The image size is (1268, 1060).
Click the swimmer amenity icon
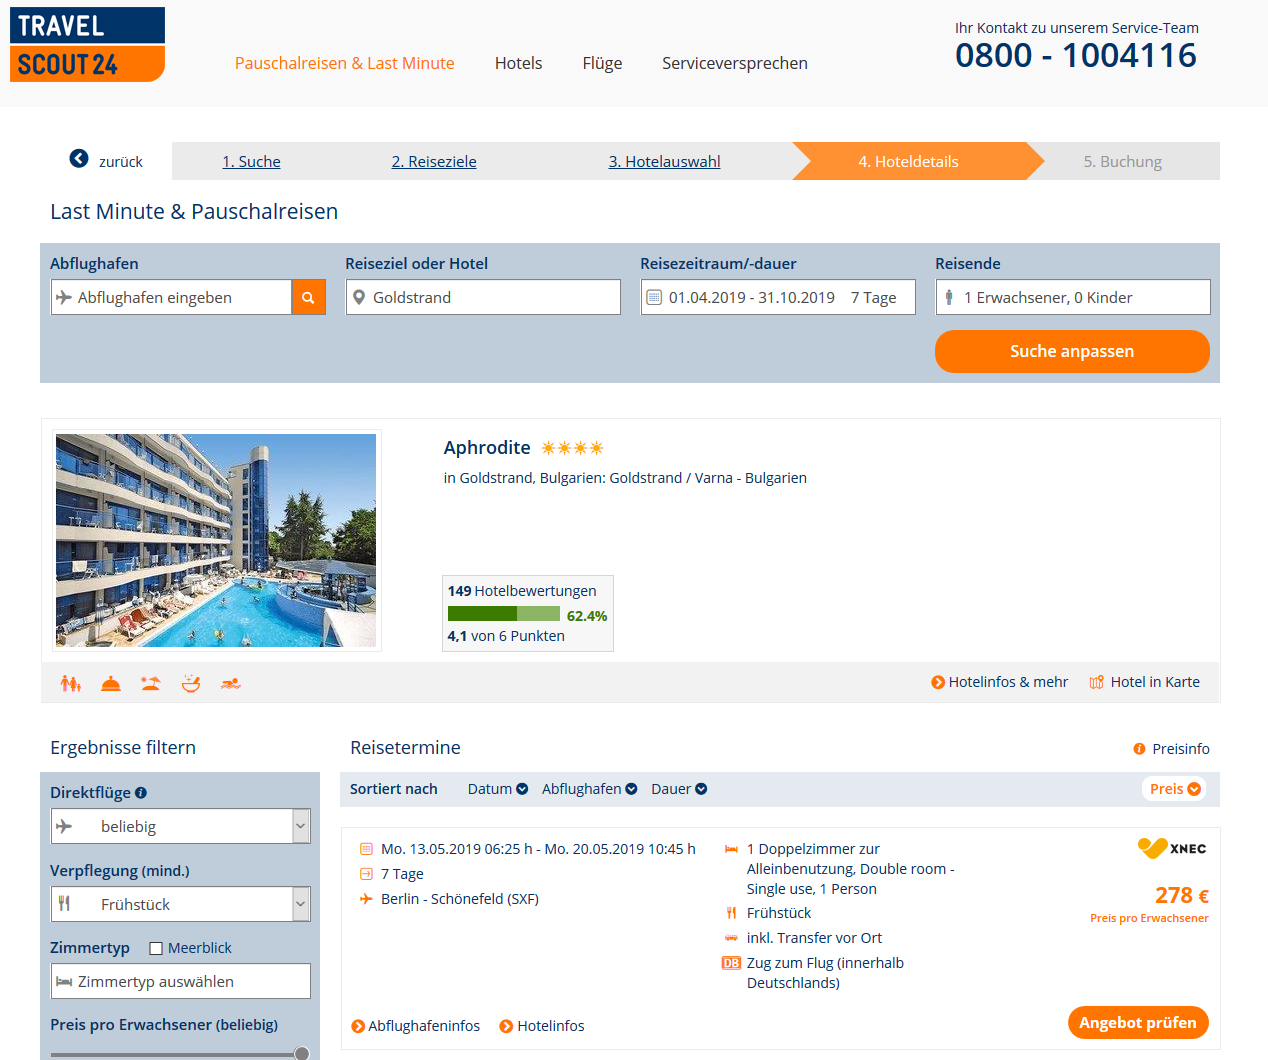coord(231,683)
